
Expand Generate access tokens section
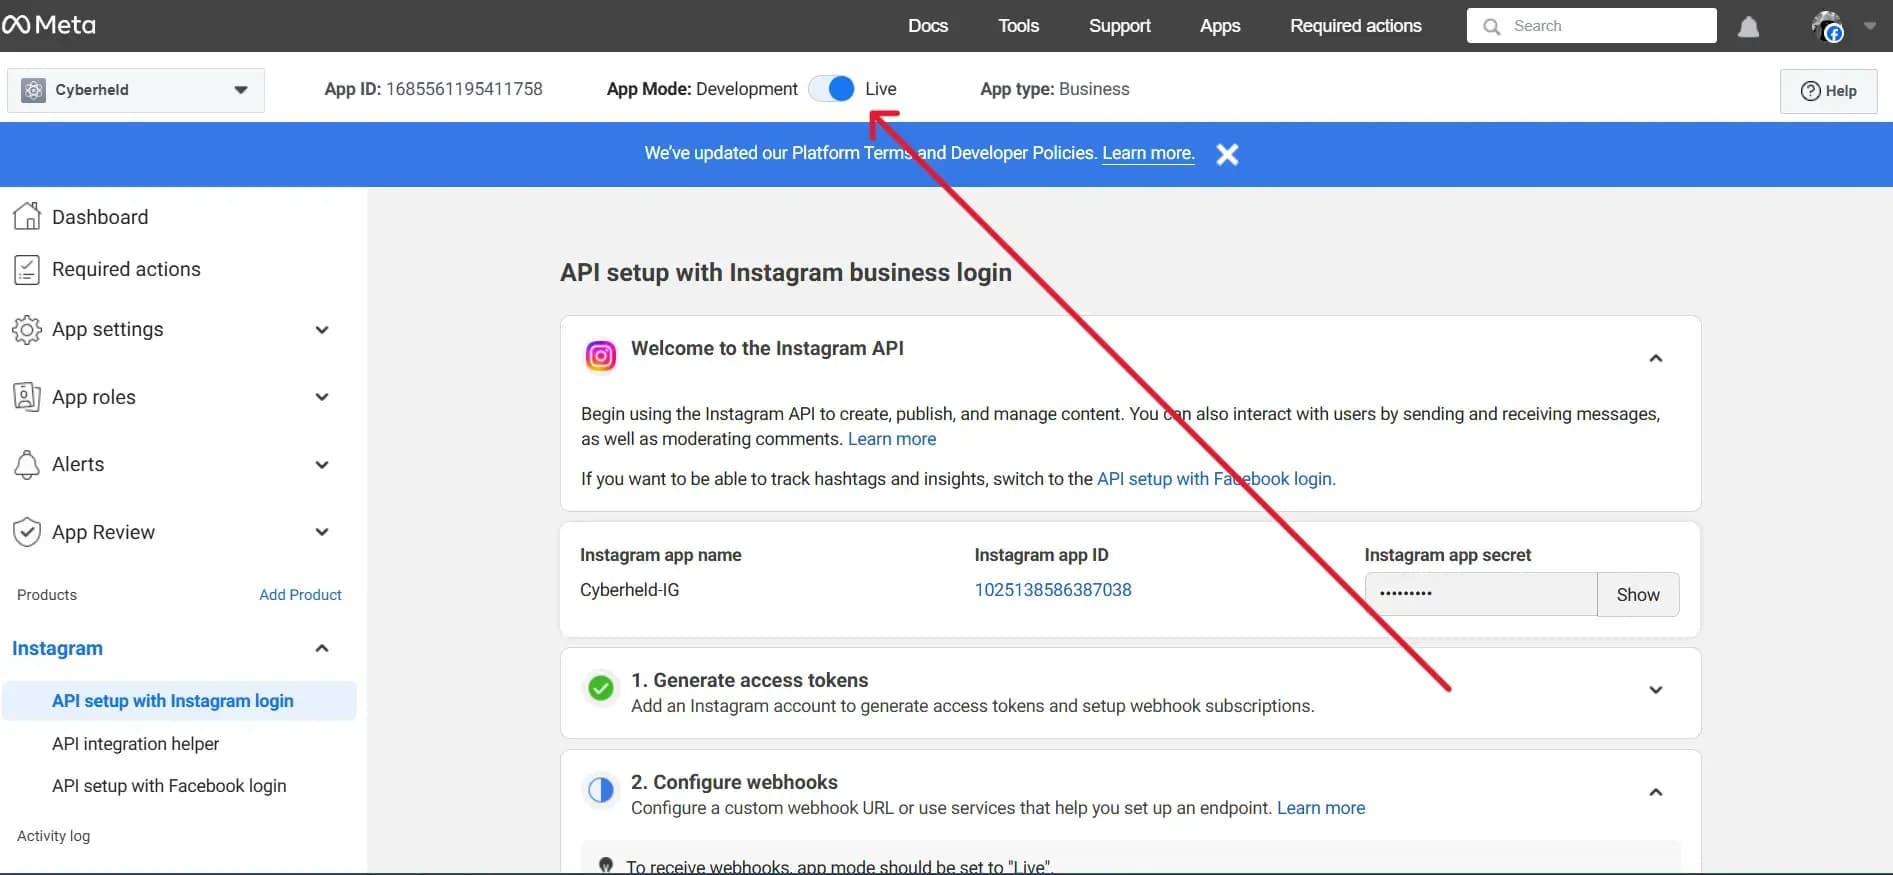[1655, 690]
